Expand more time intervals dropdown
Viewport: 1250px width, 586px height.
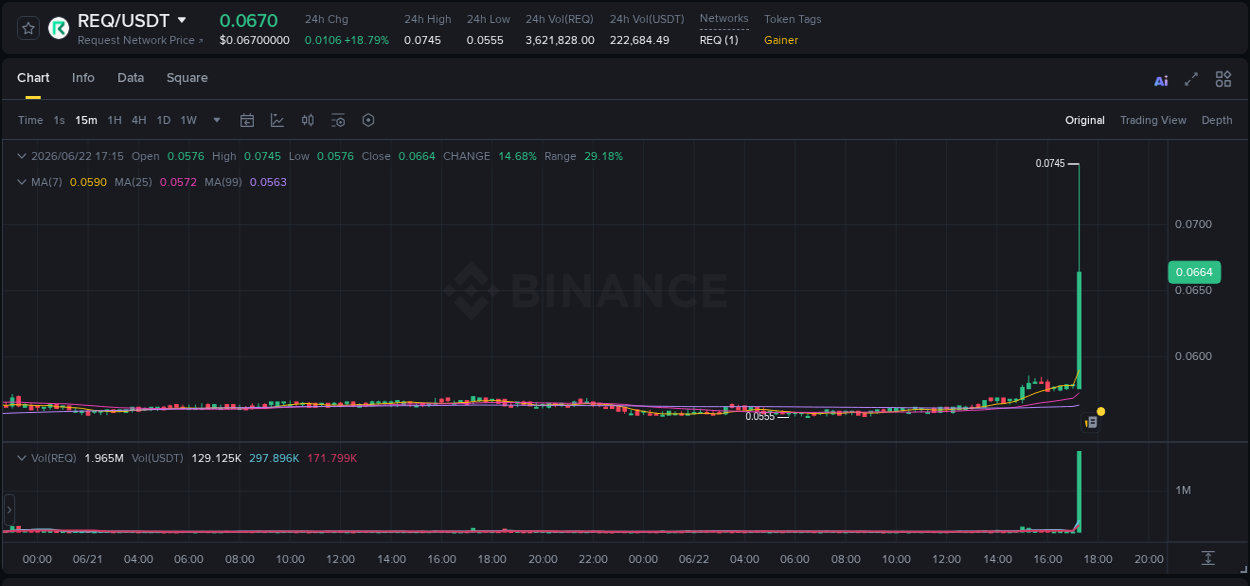point(217,120)
